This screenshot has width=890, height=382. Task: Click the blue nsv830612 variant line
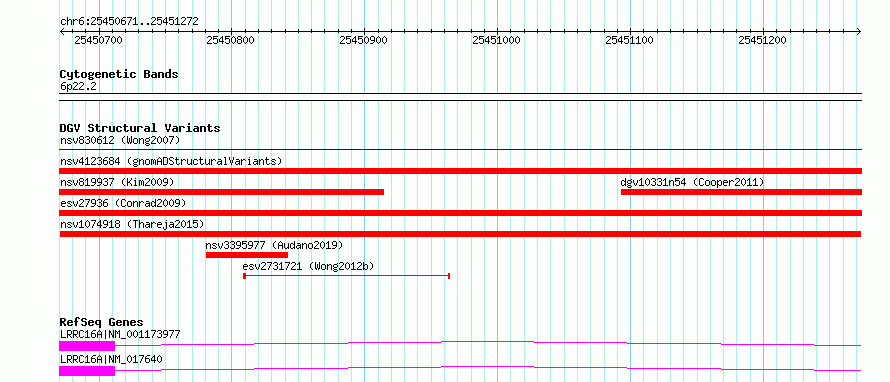(x=460, y=150)
